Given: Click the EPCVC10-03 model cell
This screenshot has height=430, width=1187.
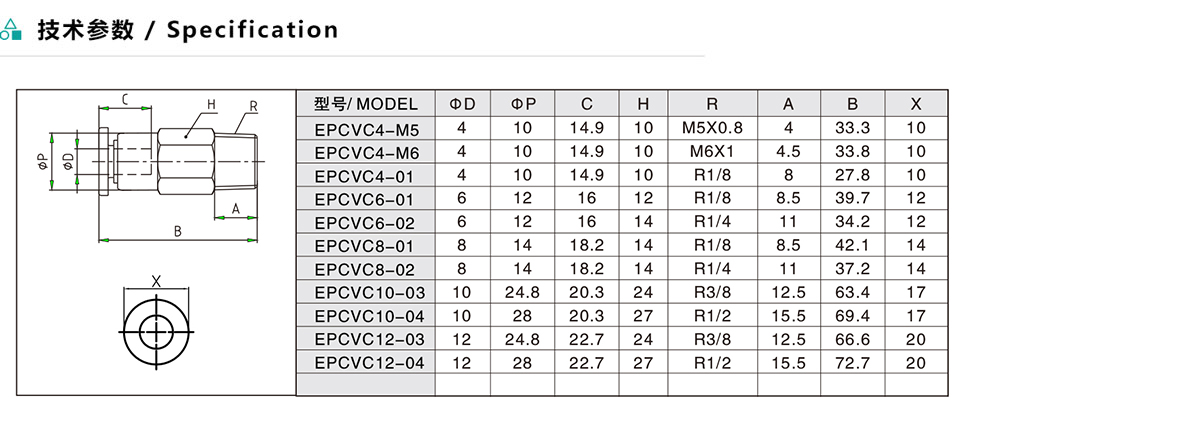Looking at the screenshot, I should coord(369,292).
